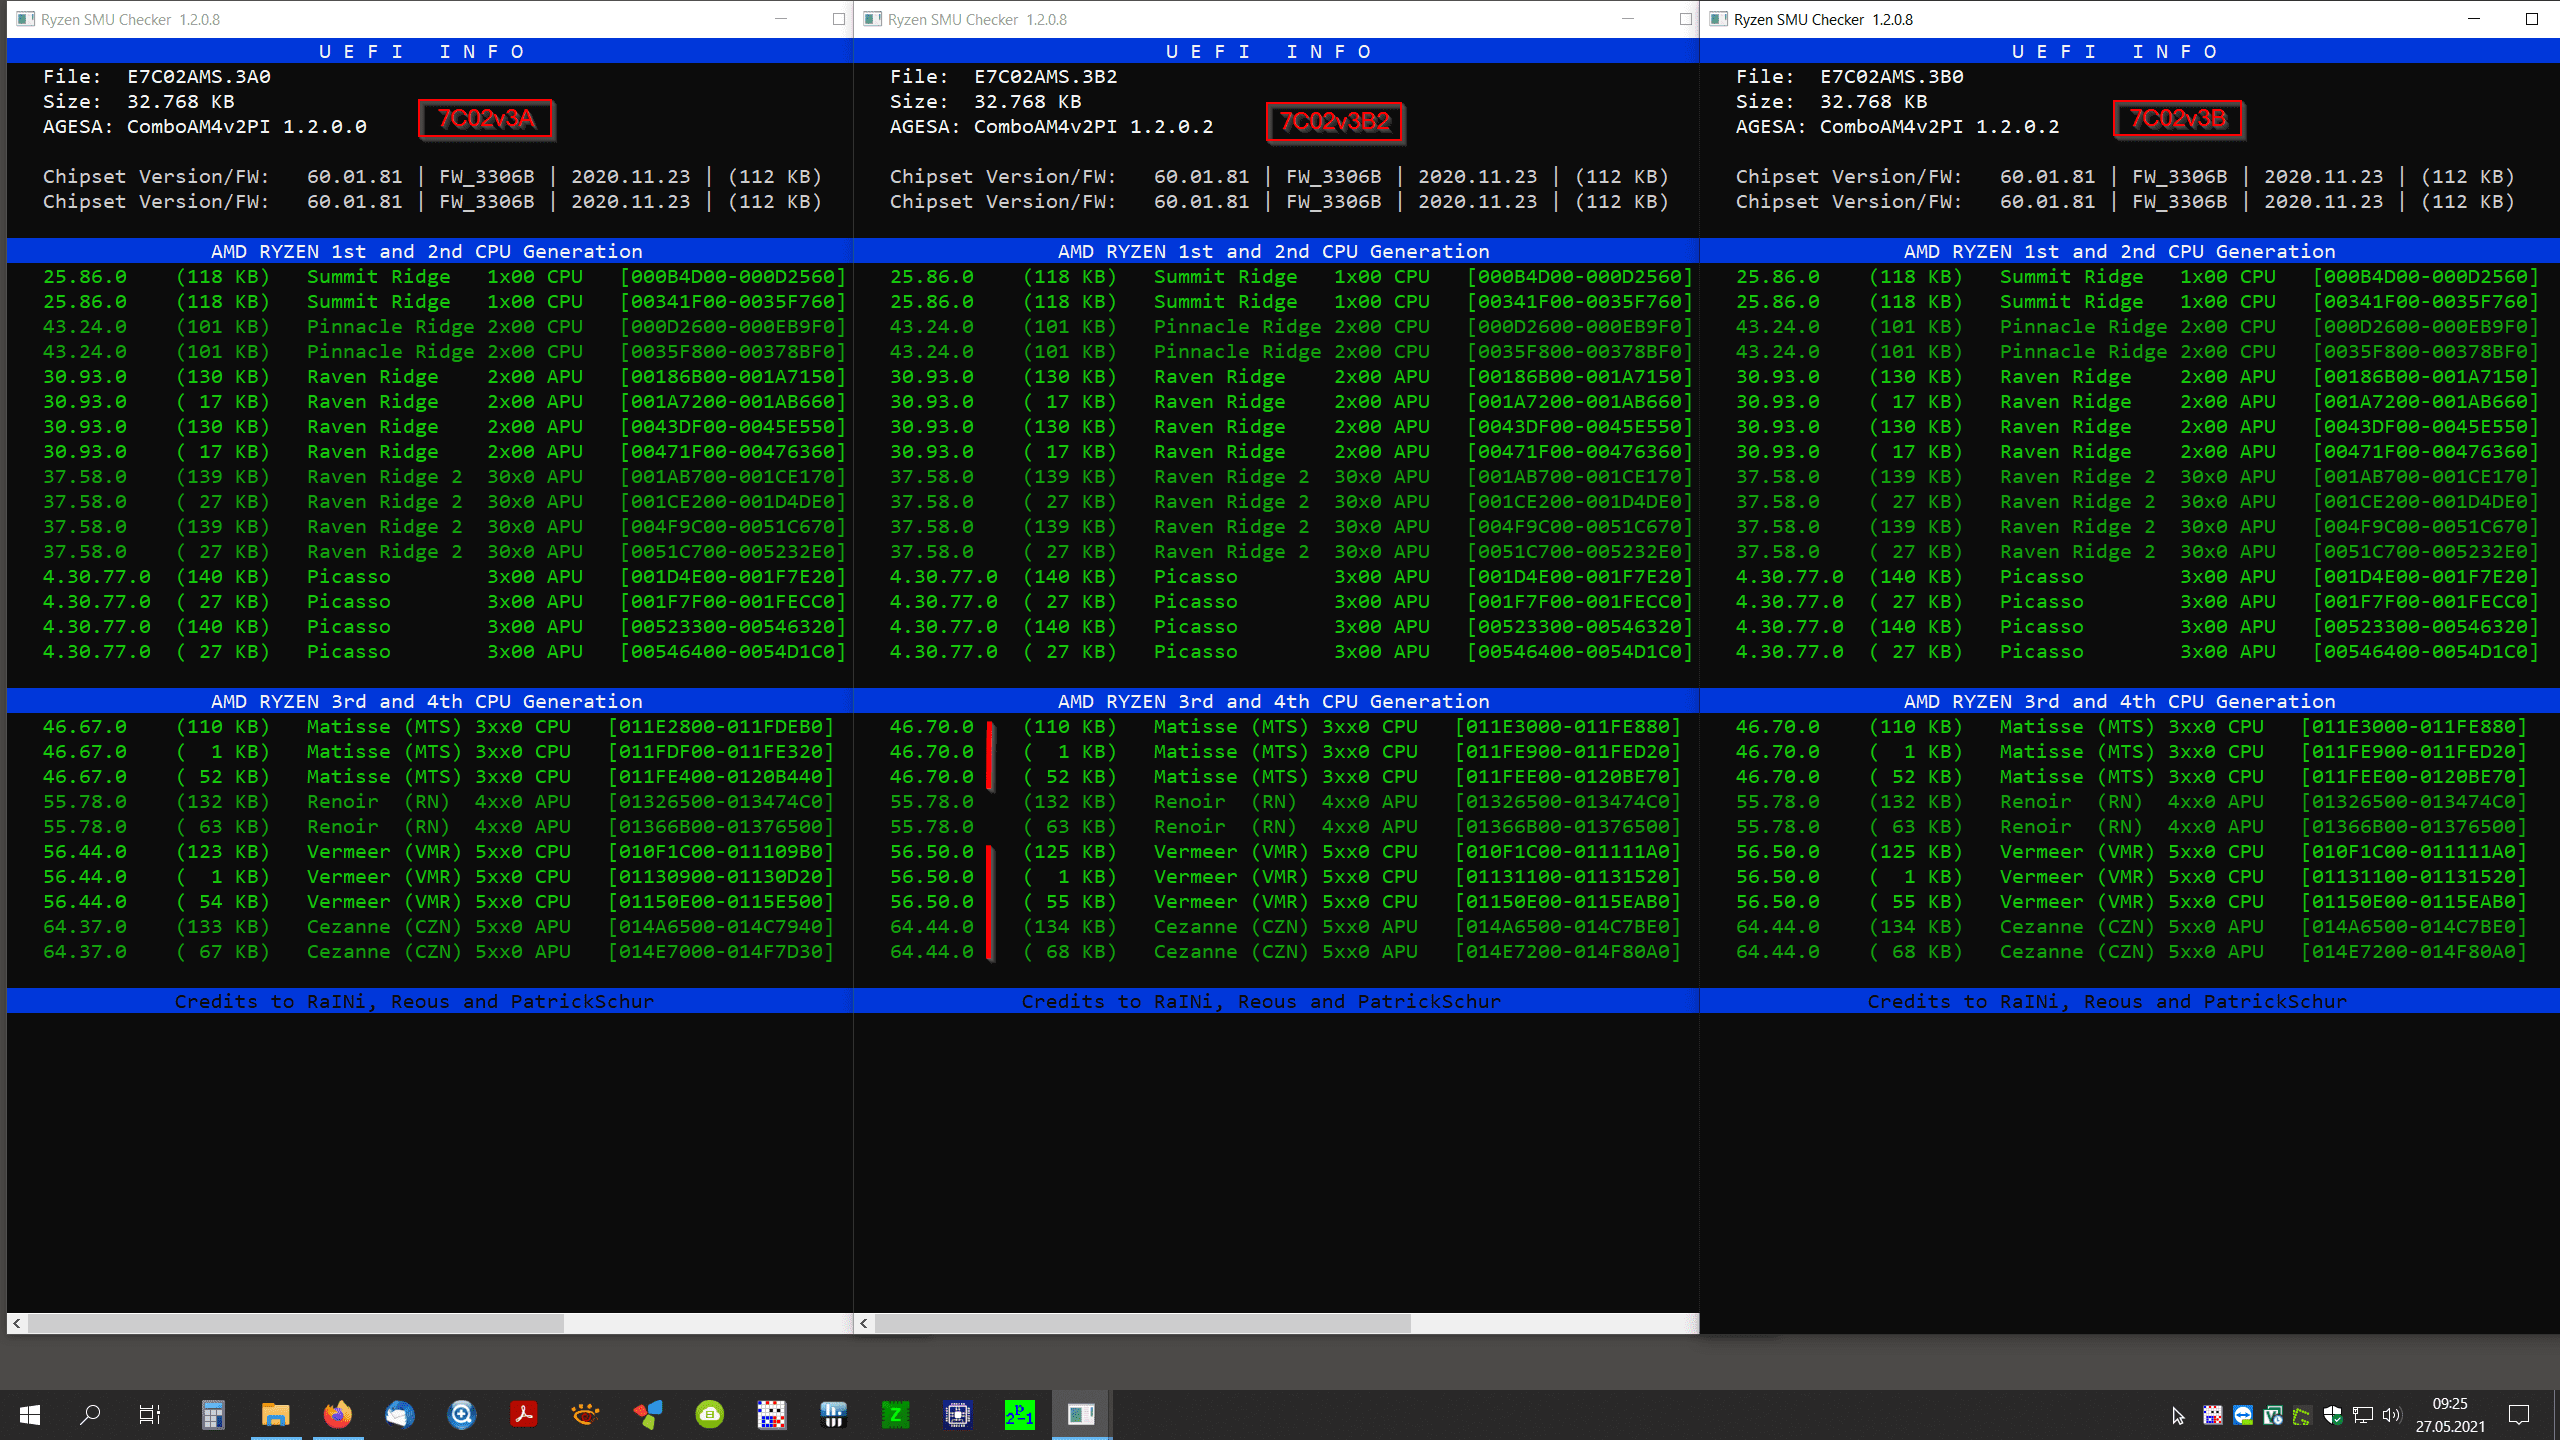The width and height of the screenshot is (2560, 1440).
Task: Switch to Firefox on the taskbar
Action: [x=338, y=1414]
